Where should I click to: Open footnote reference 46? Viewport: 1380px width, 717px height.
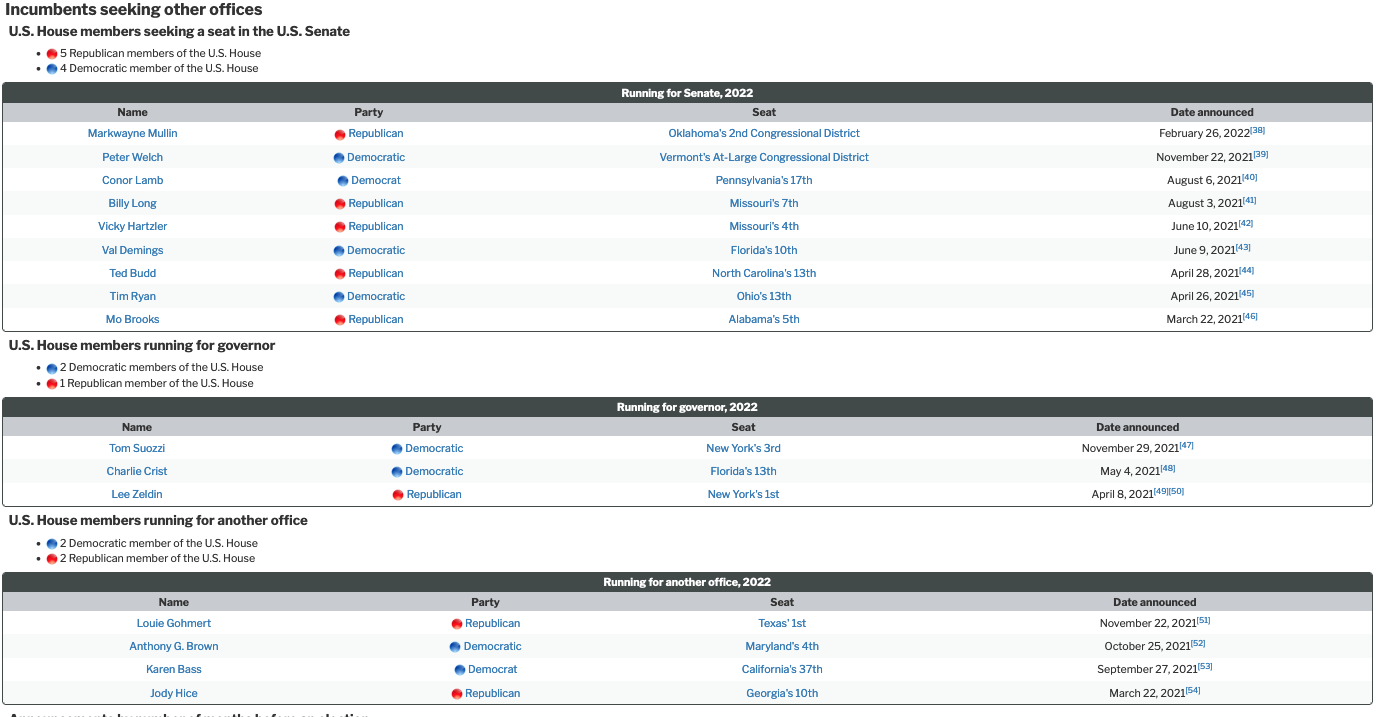[1250, 316]
